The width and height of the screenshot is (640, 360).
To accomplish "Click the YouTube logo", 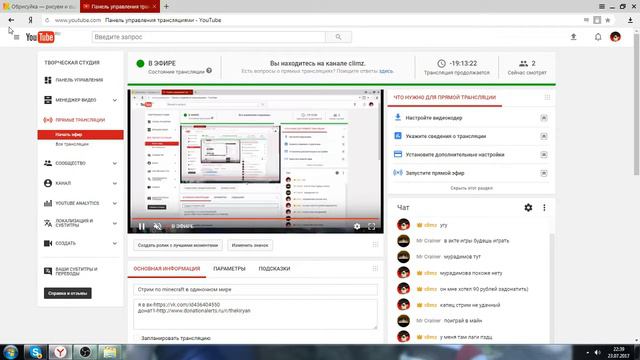I will pos(40,37).
